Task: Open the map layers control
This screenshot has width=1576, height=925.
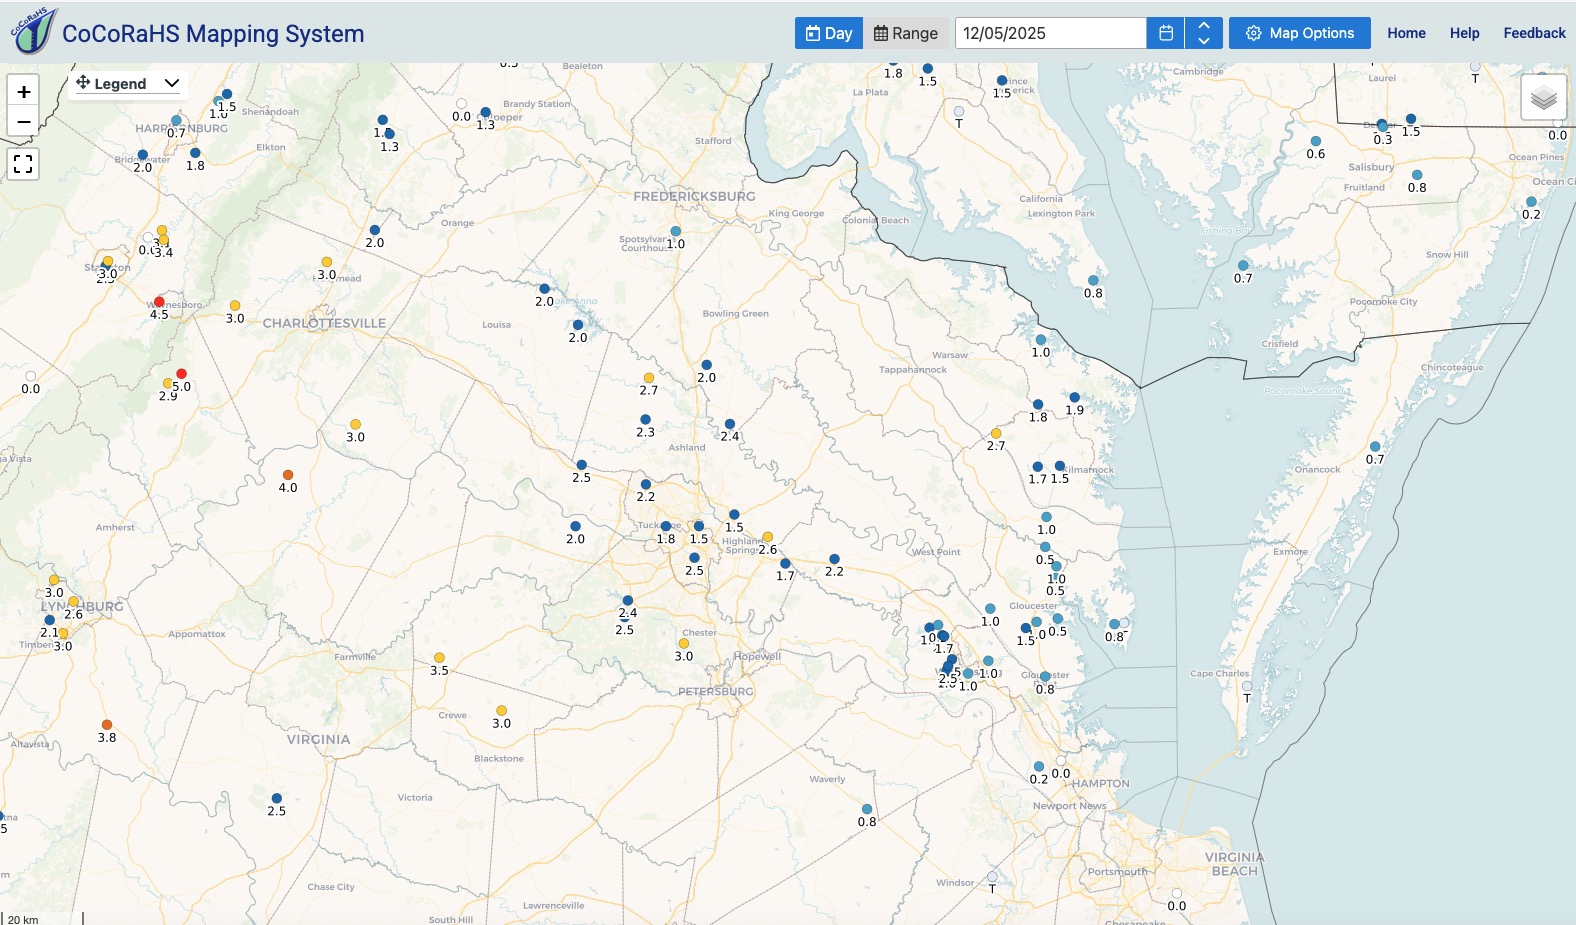Action: 1543,97
